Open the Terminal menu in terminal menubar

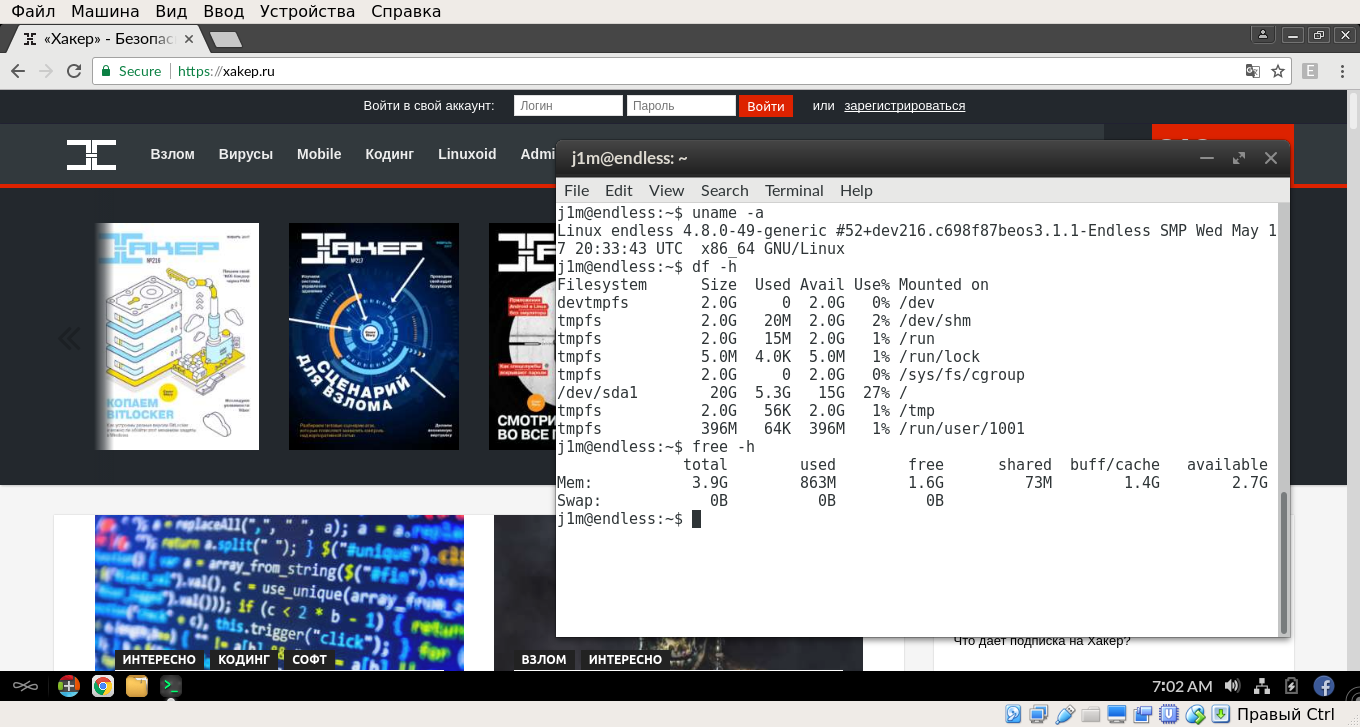coord(794,190)
